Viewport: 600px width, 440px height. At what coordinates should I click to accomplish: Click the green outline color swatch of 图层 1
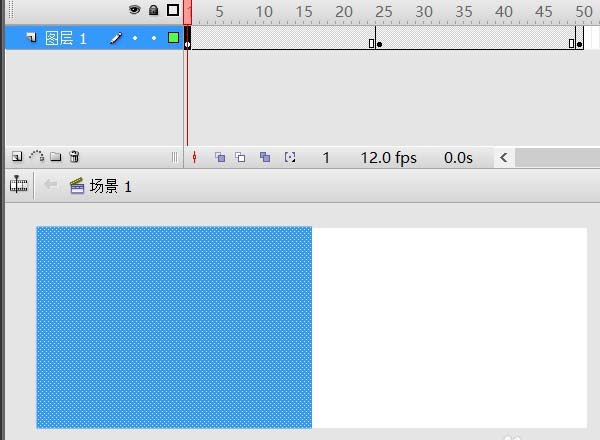(x=173, y=37)
